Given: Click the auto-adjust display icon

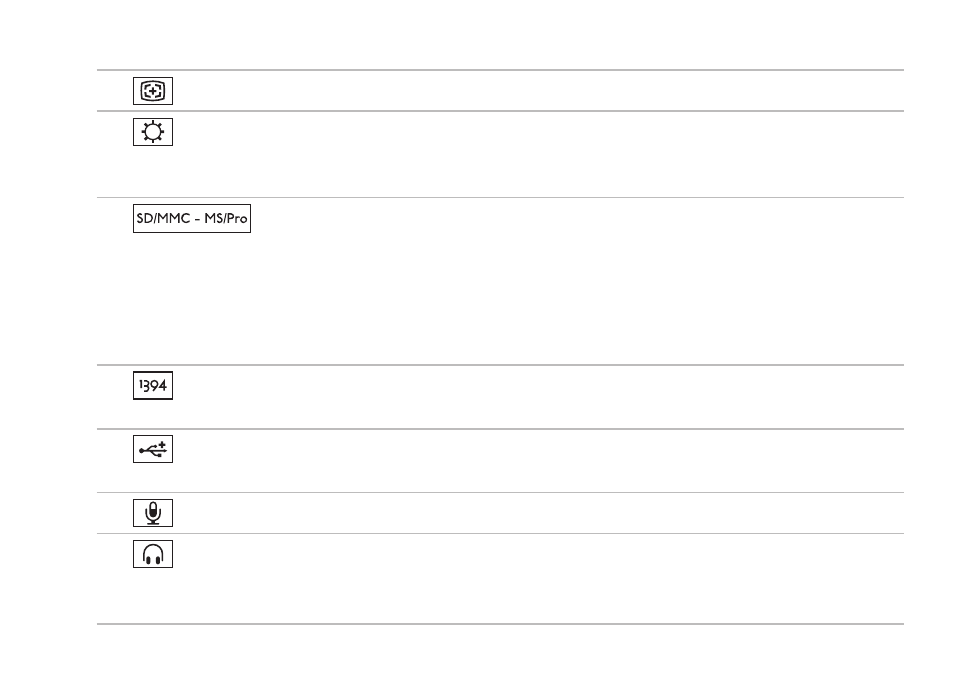Looking at the screenshot, I should pyautogui.click(x=153, y=91).
